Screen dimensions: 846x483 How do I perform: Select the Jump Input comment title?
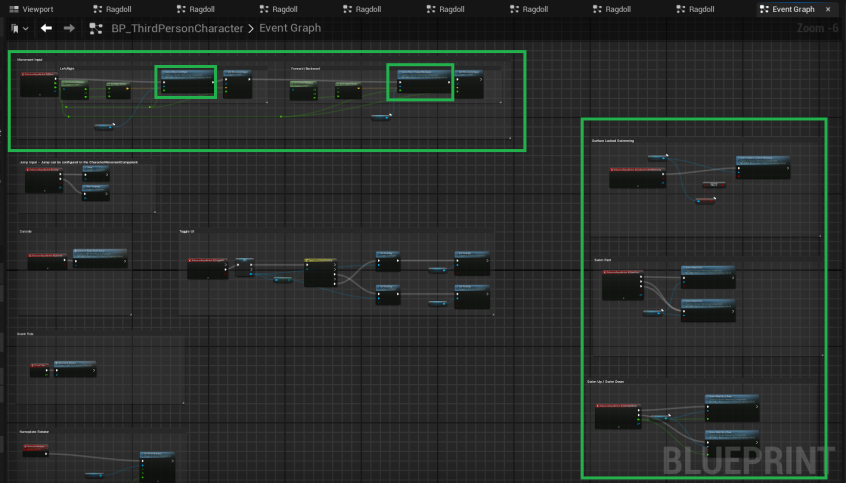pyautogui.click(x=79, y=162)
